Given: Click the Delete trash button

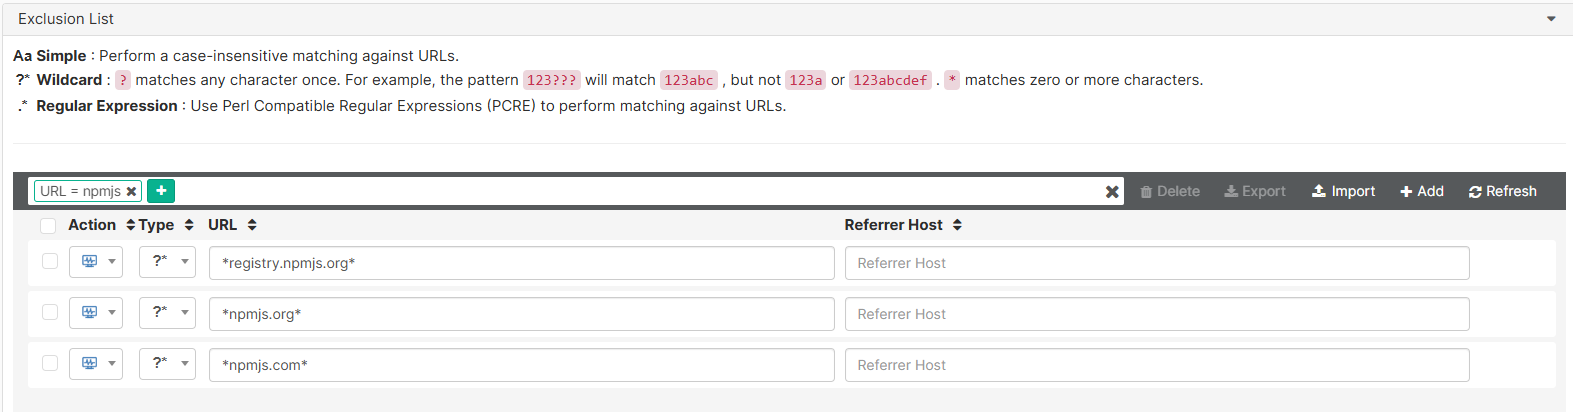Looking at the screenshot, I should (1170, 191).
